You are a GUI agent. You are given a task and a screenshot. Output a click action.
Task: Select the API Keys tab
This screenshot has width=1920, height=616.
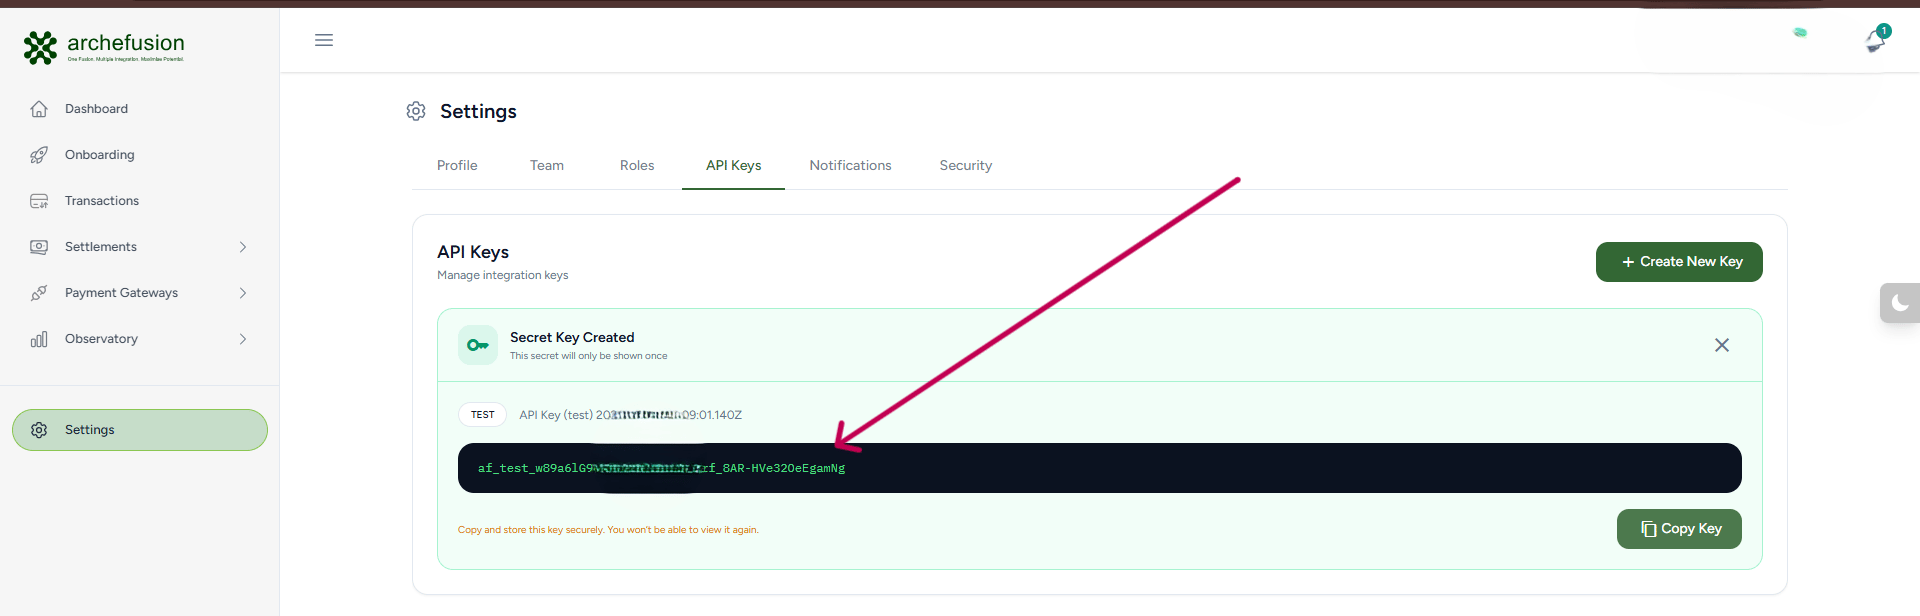coord(733,165)
